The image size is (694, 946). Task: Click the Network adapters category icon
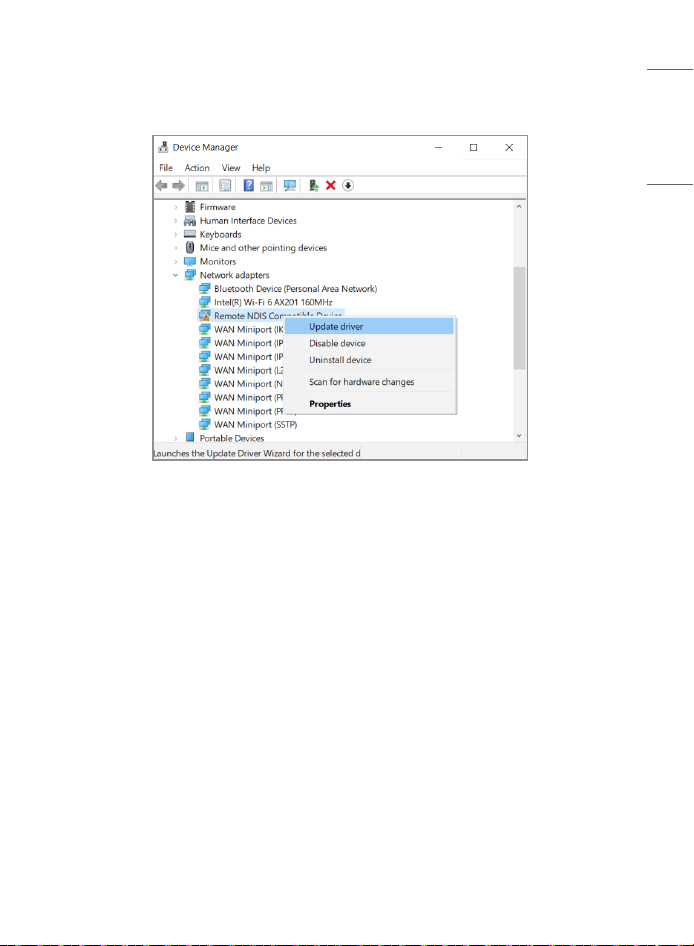(190, 275)
